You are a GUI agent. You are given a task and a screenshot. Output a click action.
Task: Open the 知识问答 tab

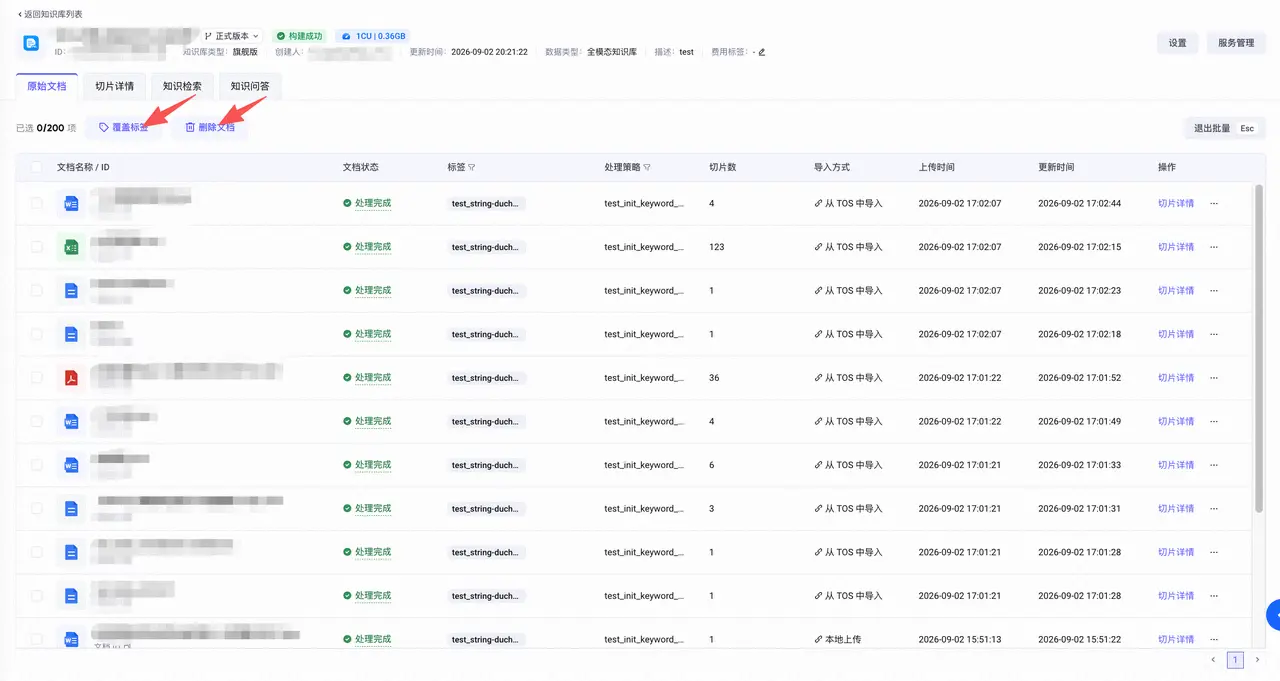coord(250,86)
